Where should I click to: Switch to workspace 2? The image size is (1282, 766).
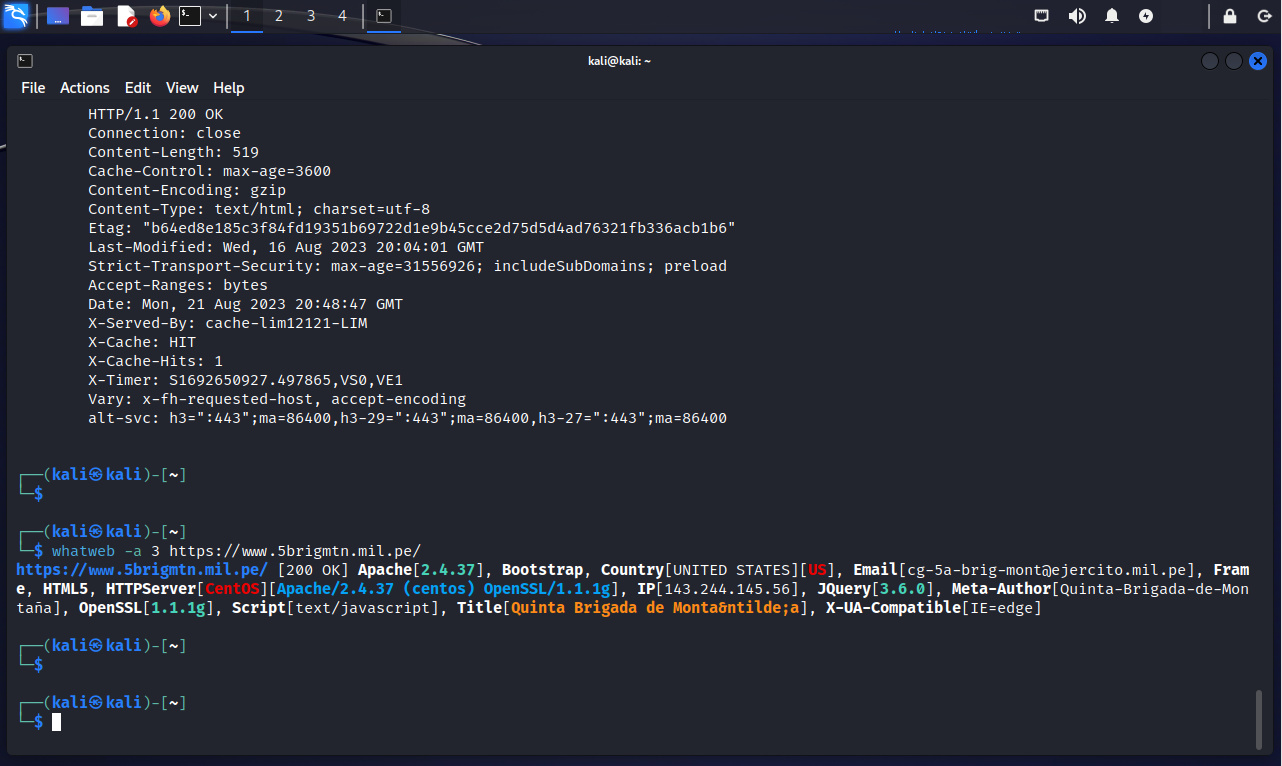(x=279, y=16)
